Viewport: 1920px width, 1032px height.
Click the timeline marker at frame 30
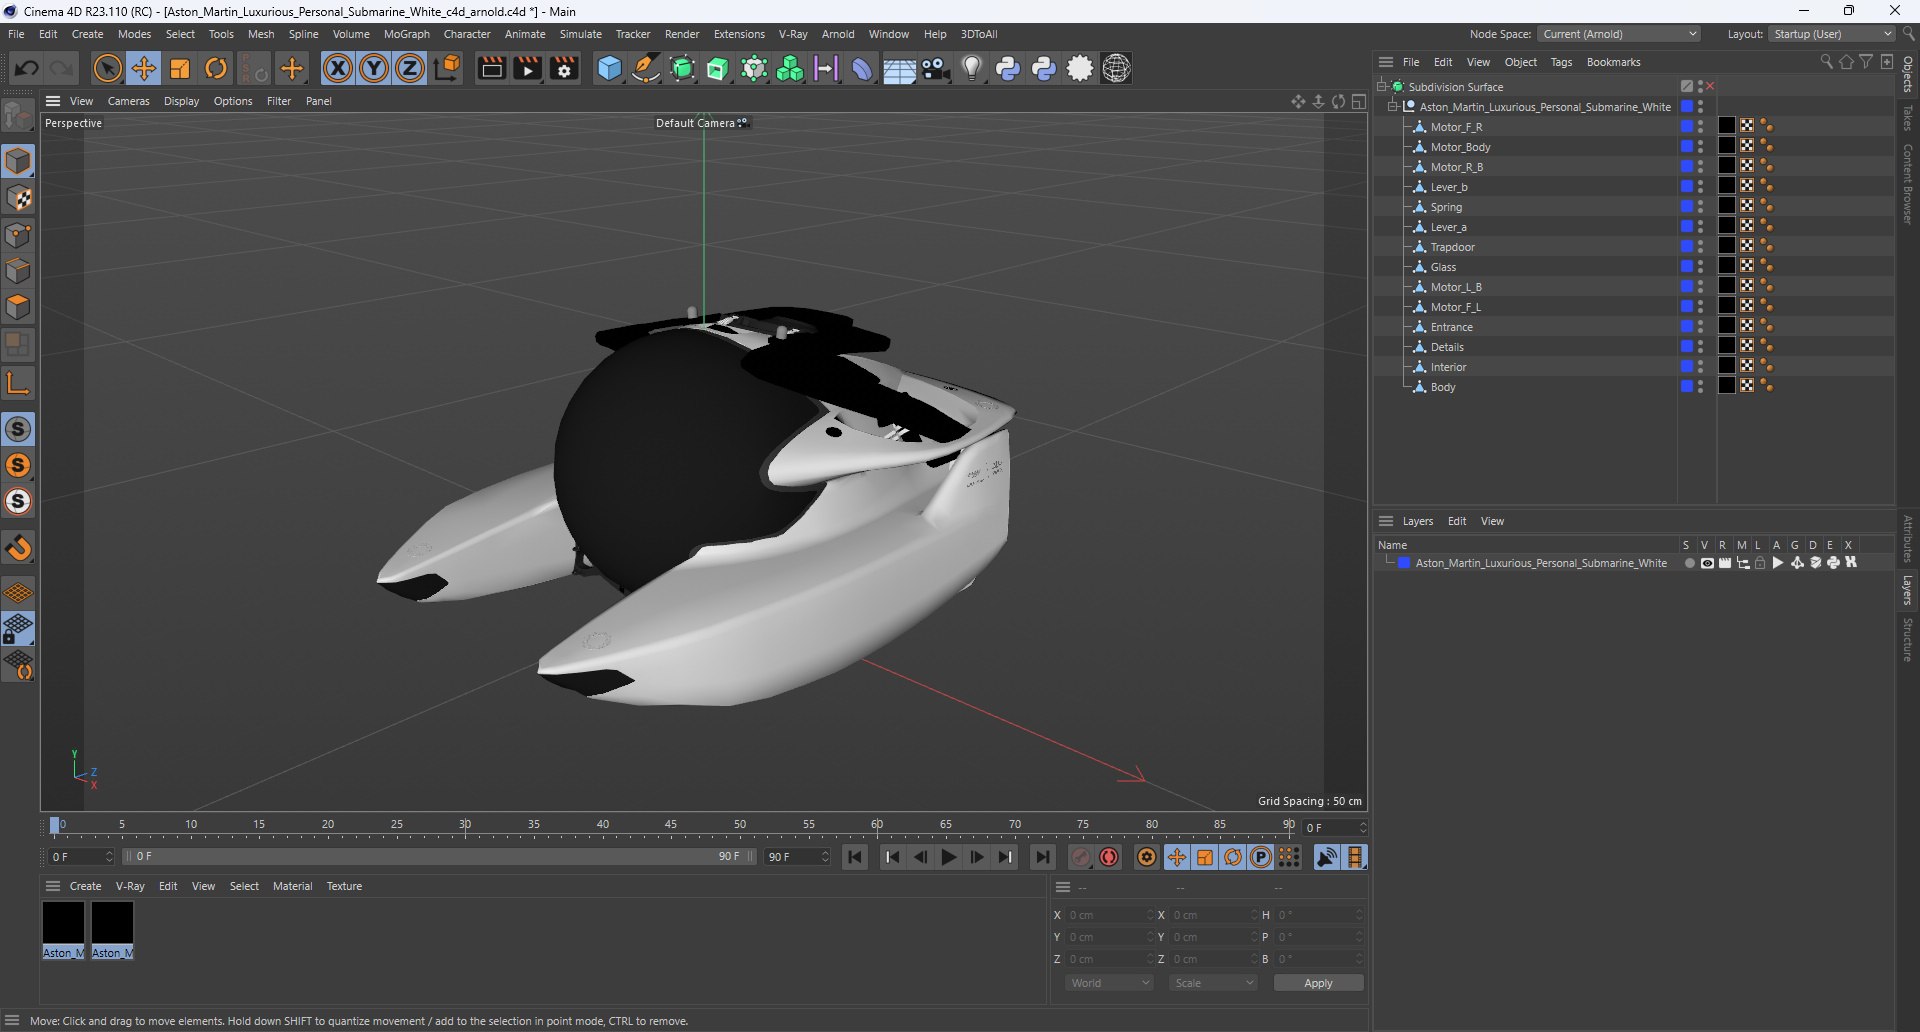[x=465, y=825]
